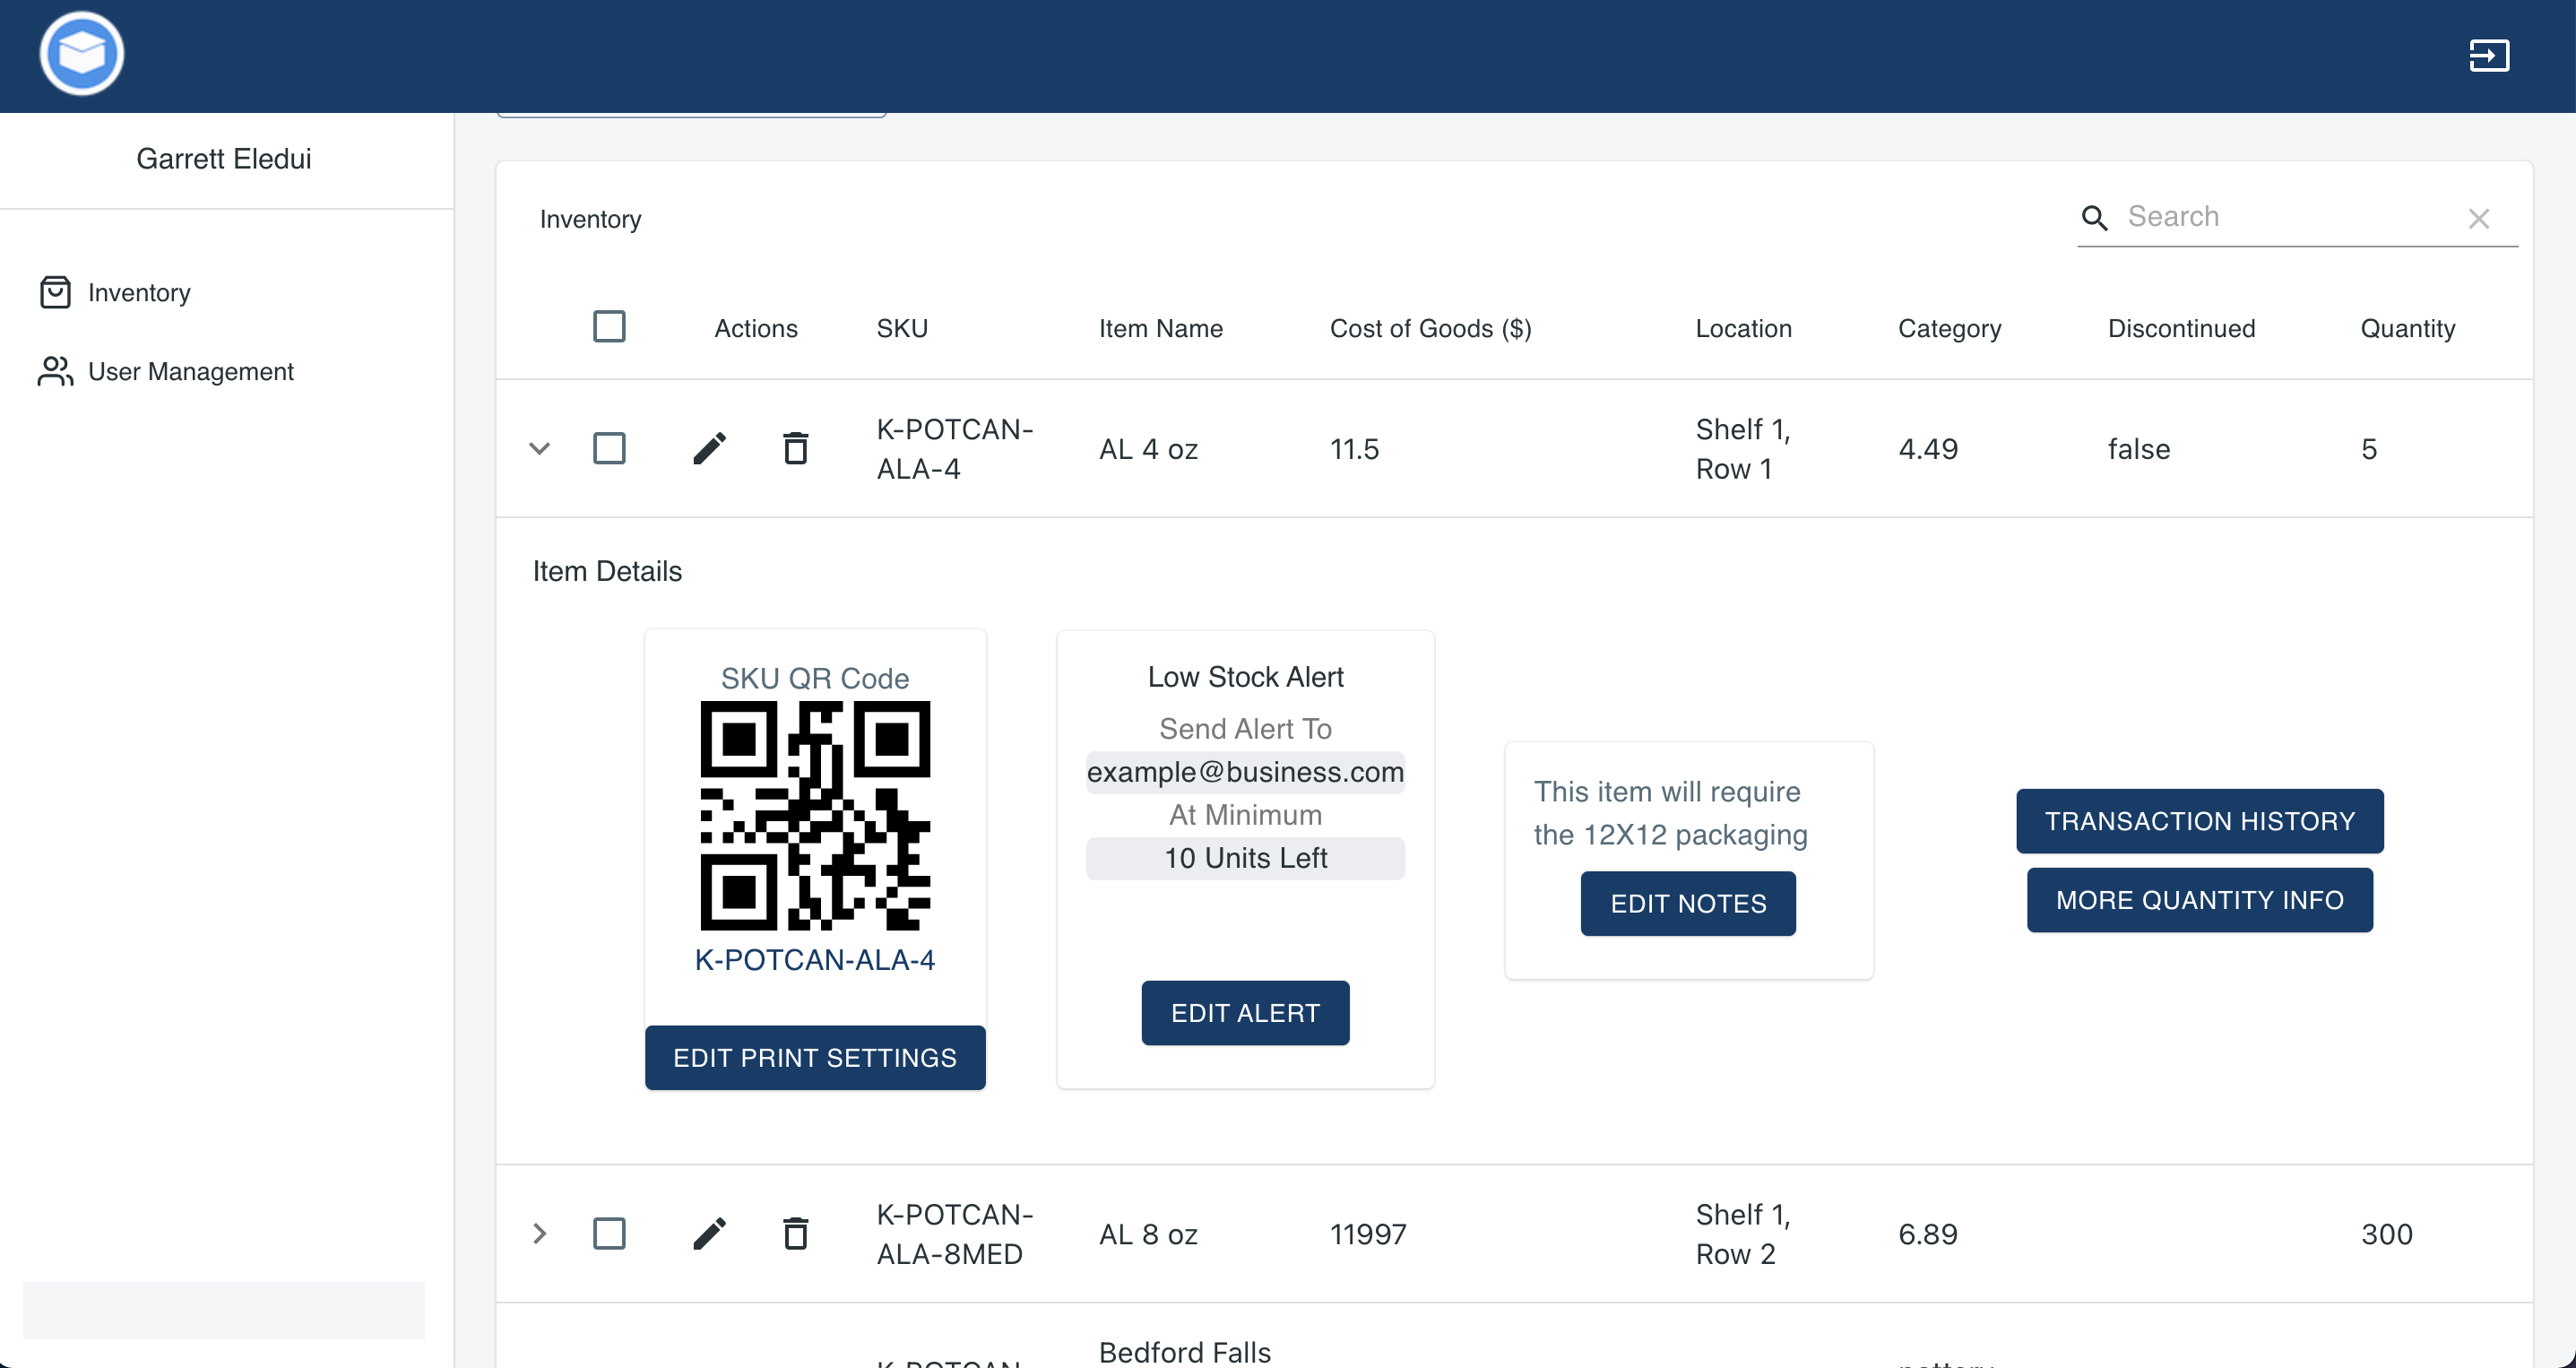Clear the search with X icon
Screen dimensions: 2576x1368
(2478, 218)
